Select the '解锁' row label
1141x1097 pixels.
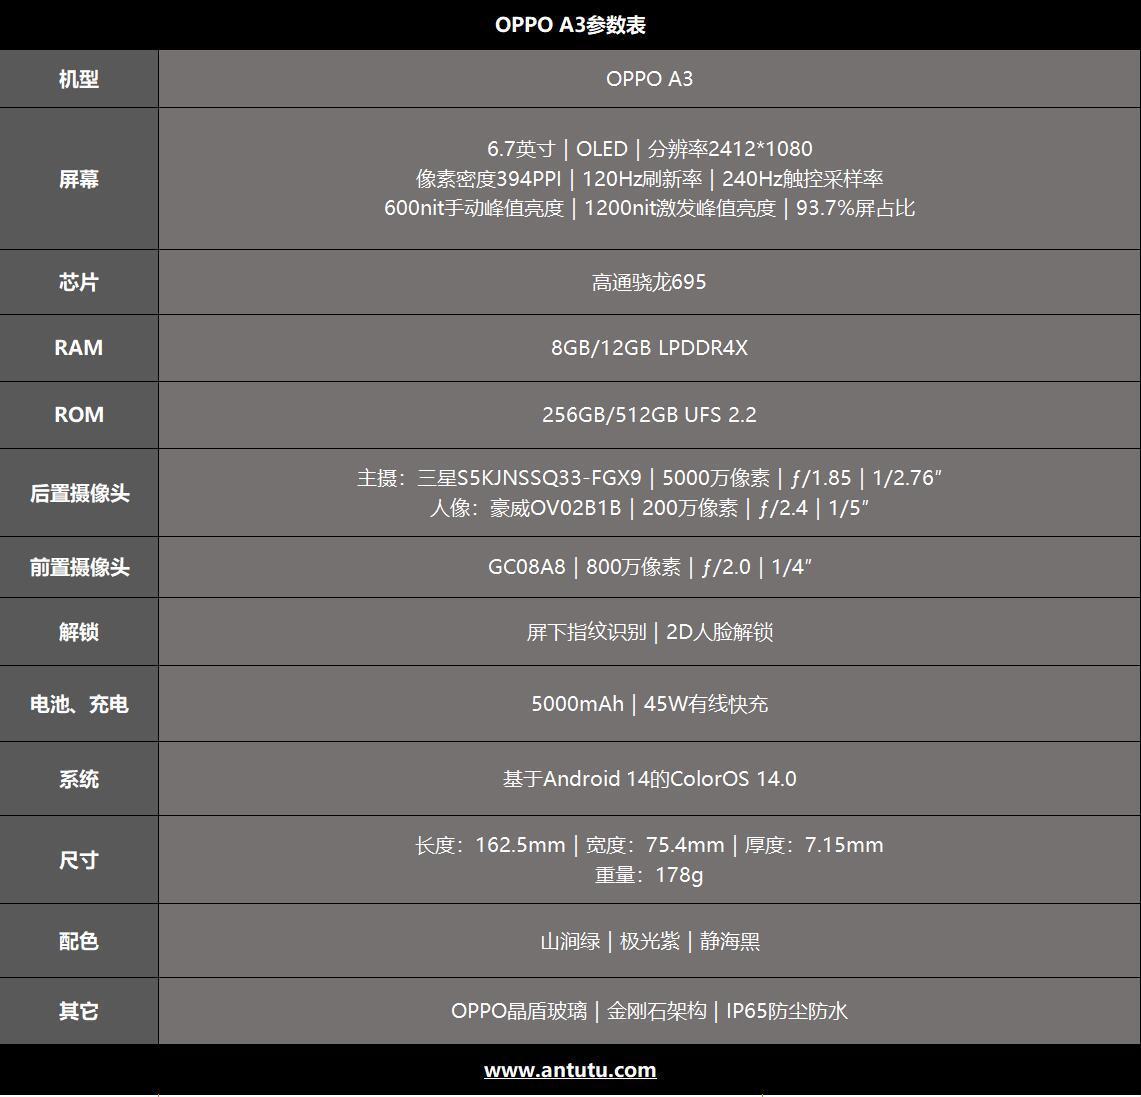[79, 632]
